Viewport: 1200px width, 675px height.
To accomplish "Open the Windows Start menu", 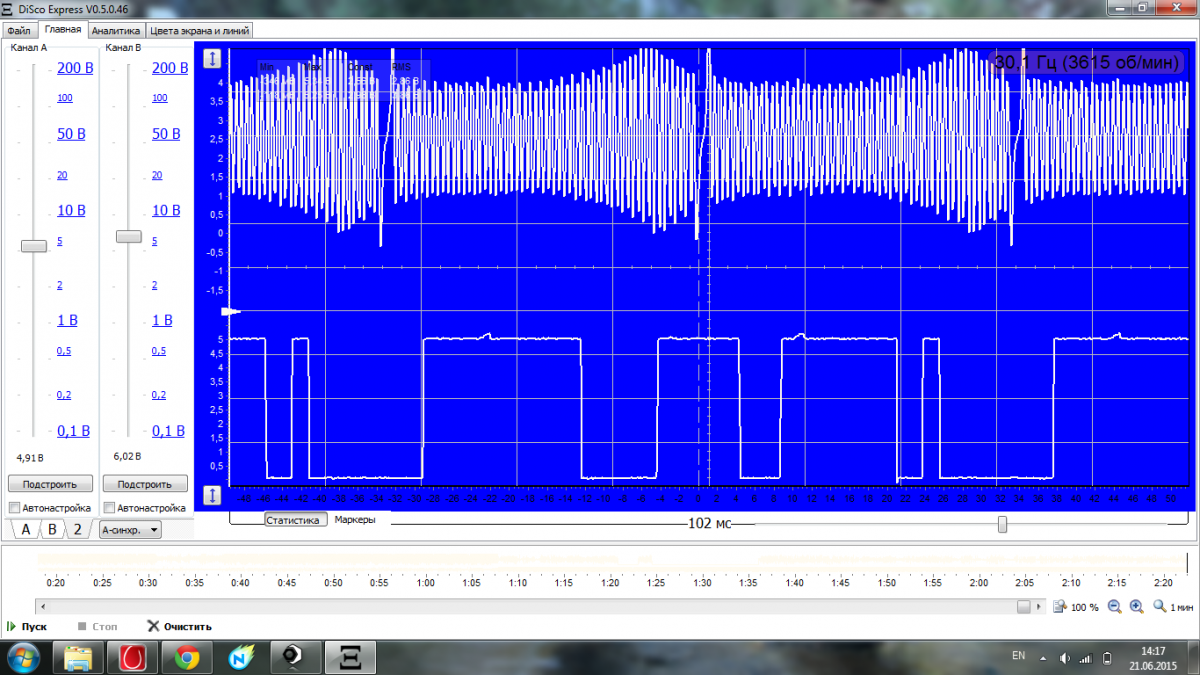I will [22, 658].
